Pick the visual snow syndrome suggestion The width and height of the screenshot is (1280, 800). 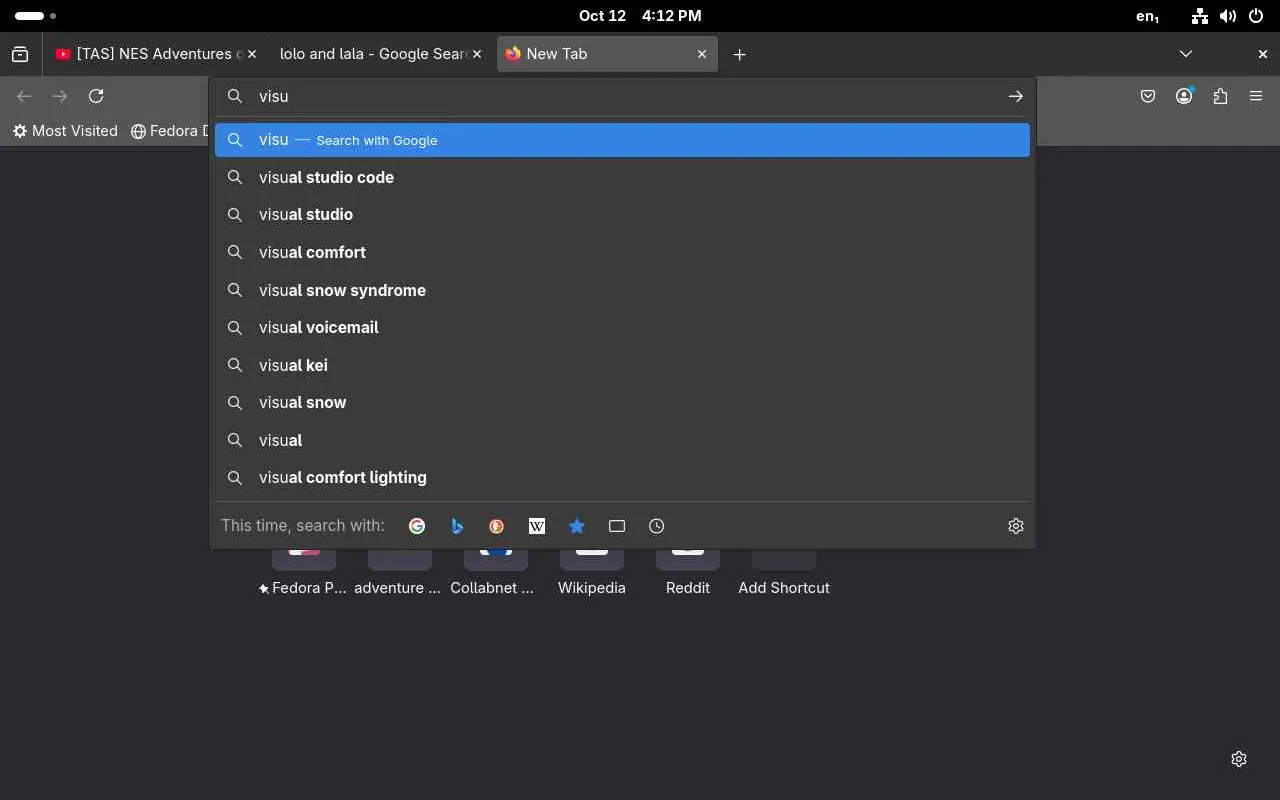[622, 290]
